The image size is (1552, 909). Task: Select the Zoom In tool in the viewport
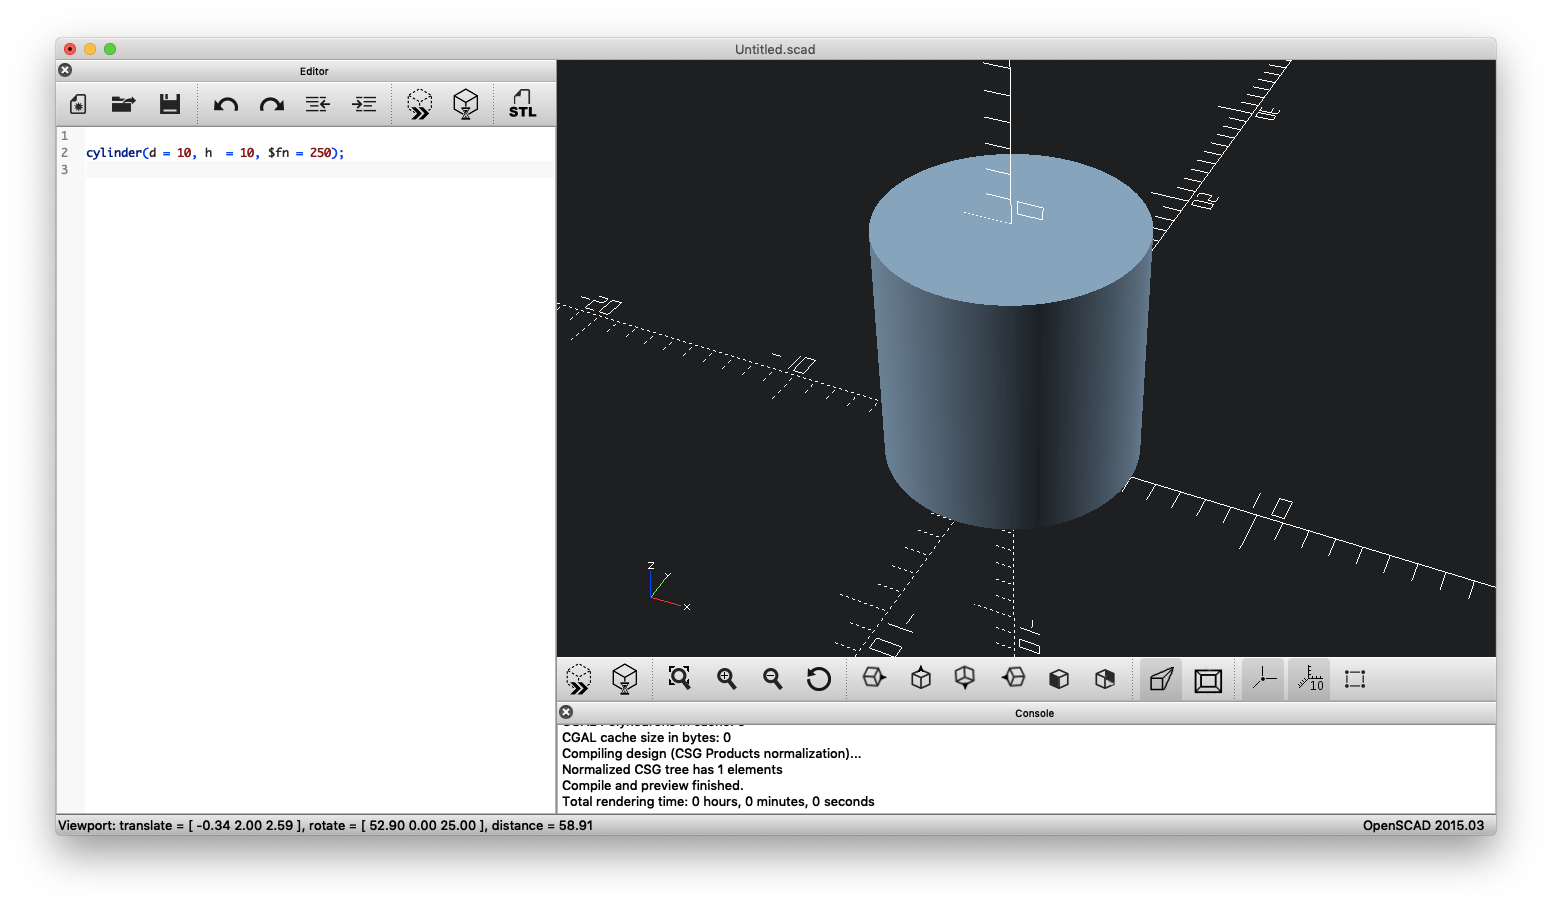726,679
